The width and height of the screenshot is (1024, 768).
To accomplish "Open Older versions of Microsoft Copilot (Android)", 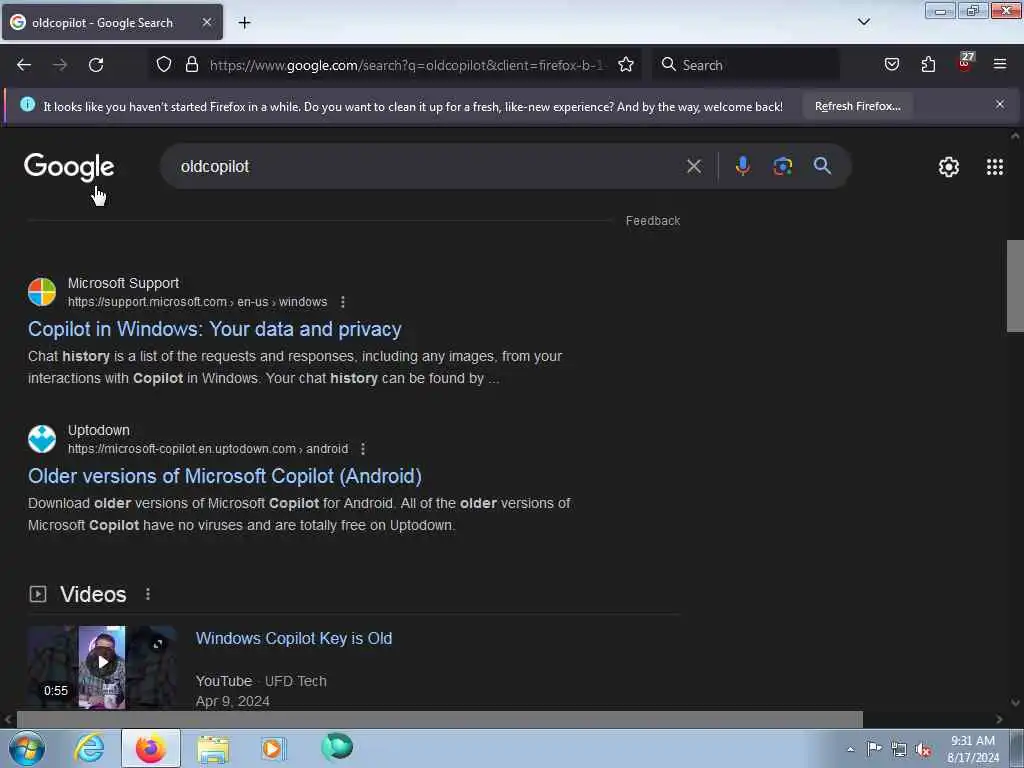I will (x=225, y=475).
